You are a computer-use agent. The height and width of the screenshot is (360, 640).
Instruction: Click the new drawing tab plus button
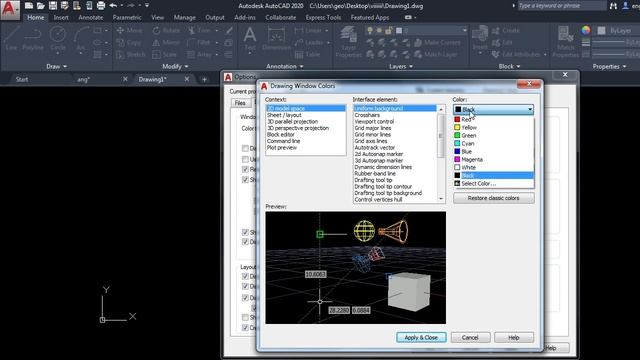pos(204,79)
